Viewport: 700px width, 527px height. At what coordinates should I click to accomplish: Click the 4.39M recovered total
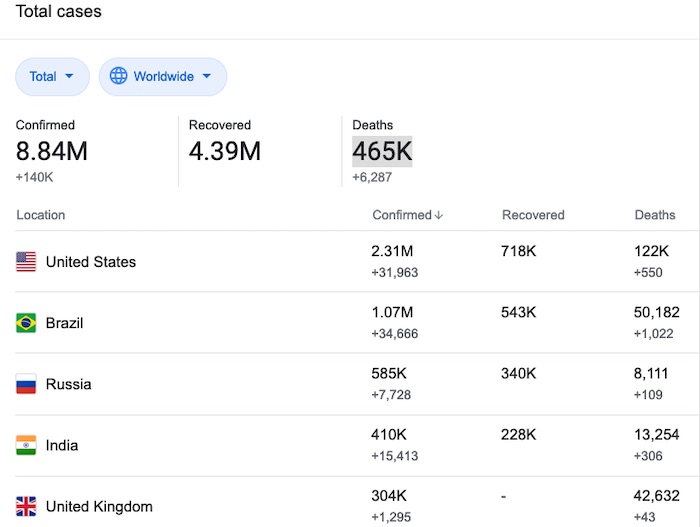(x=225, y=151)
